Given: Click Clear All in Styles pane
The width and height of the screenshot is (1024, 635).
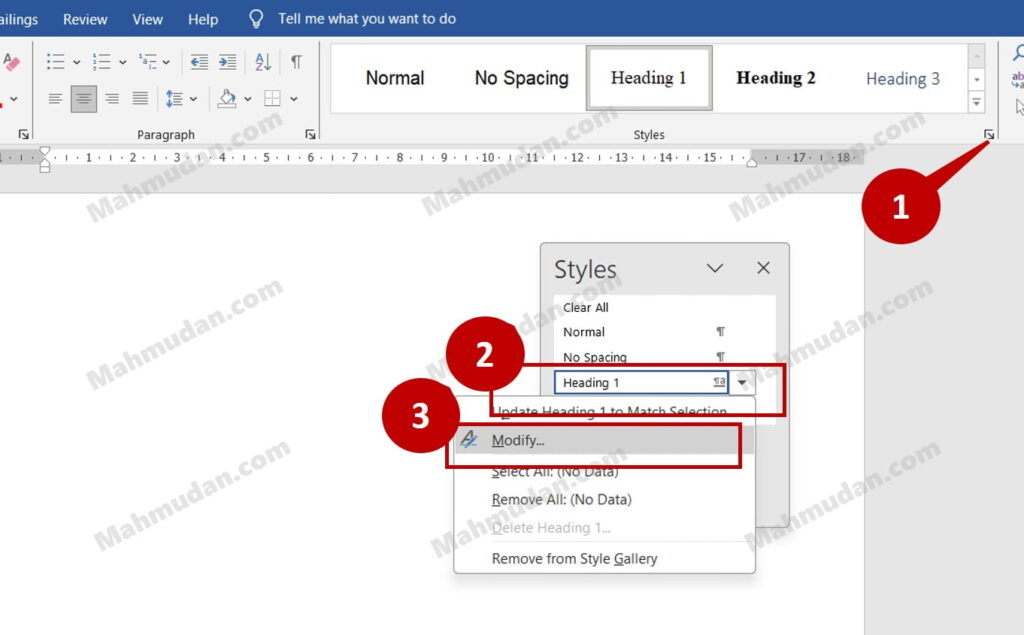Looking at the screenshot, I should pos(586,308).
